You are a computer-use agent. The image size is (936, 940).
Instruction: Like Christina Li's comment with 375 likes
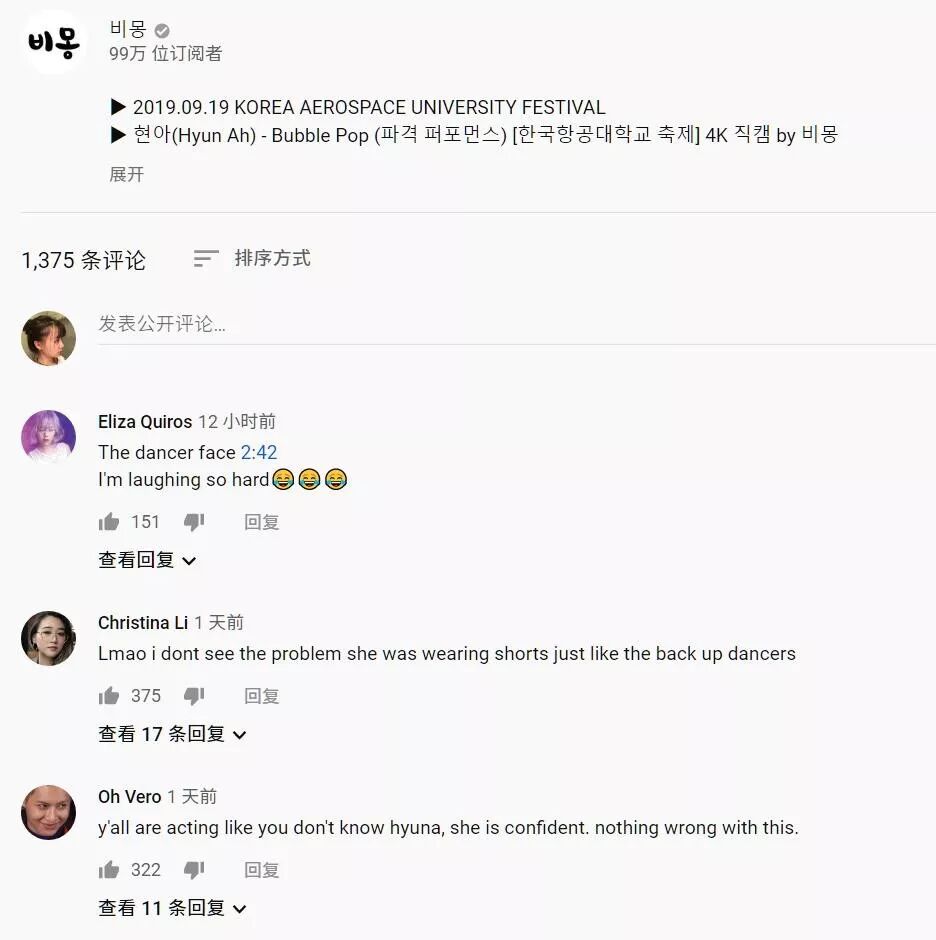click(109, 696)
